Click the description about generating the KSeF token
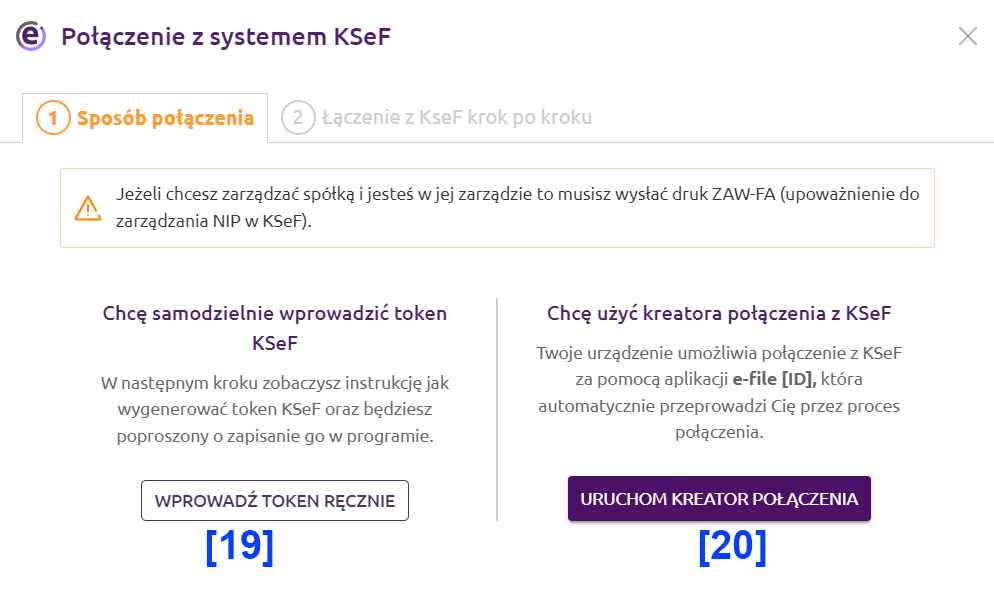 coord(274,410)
